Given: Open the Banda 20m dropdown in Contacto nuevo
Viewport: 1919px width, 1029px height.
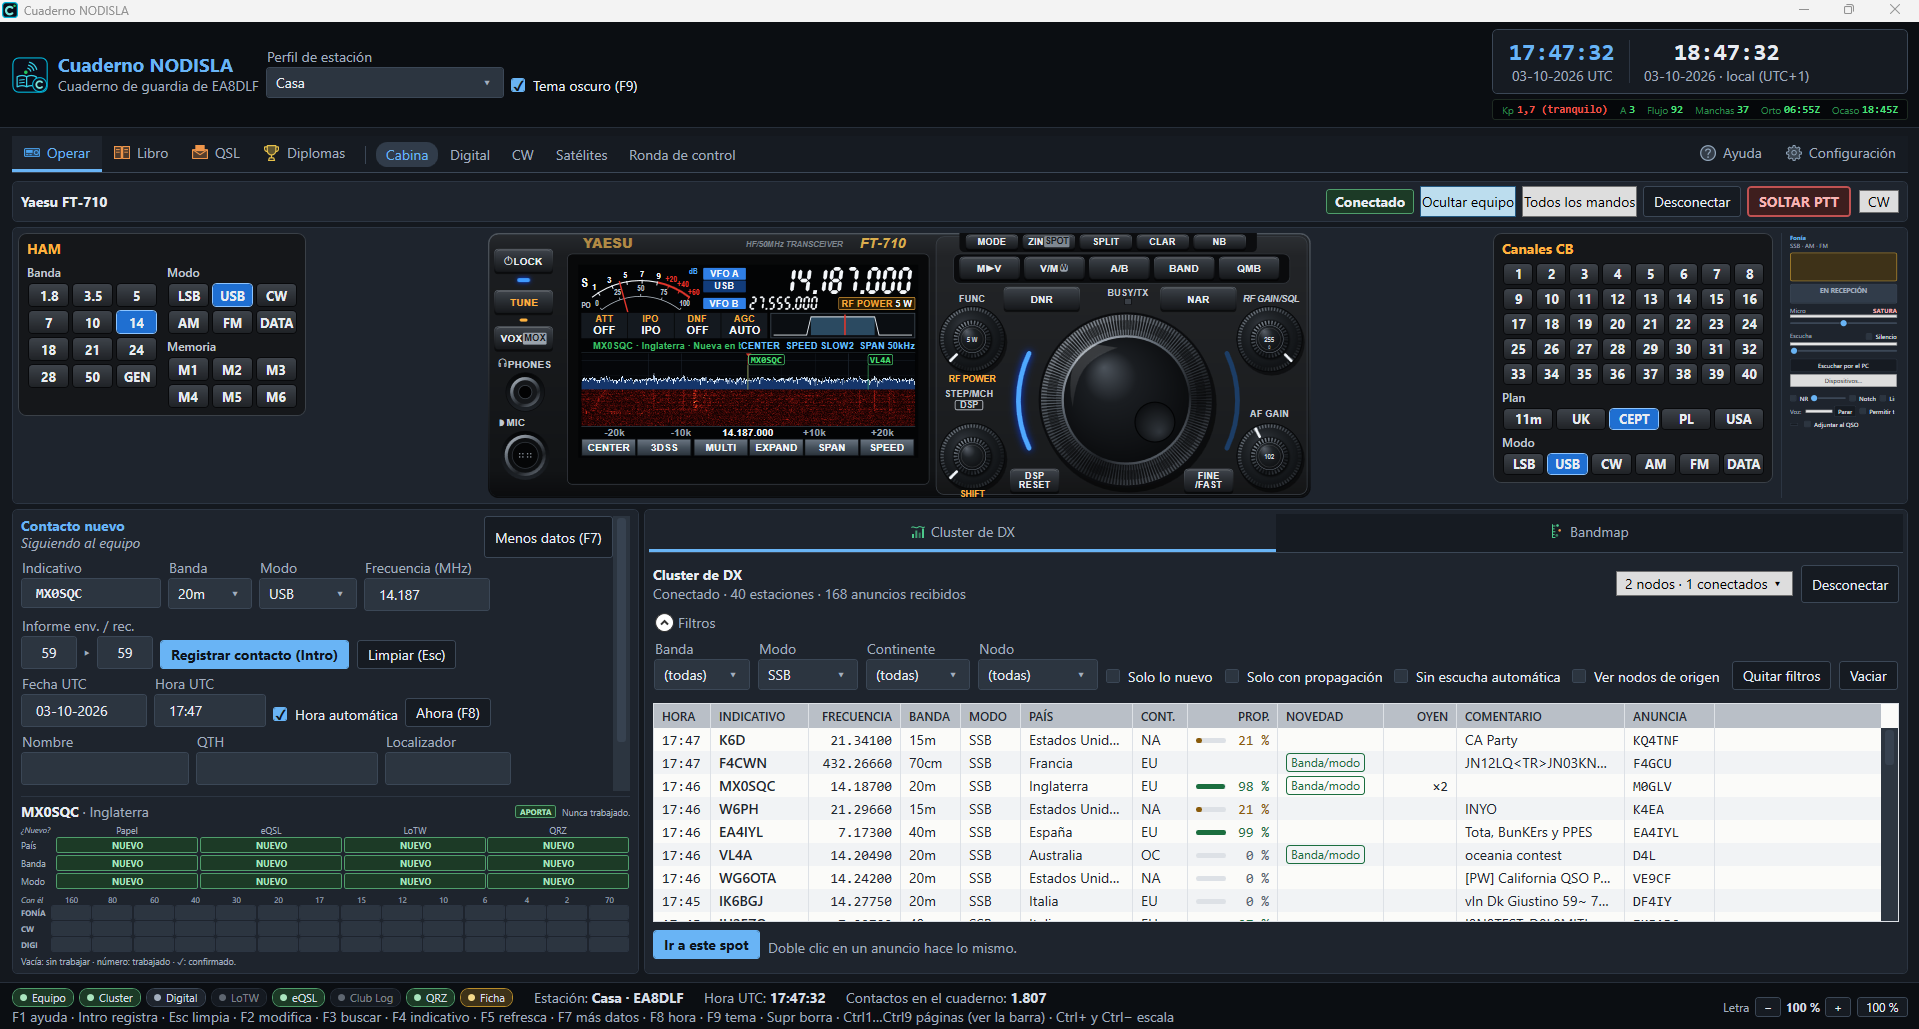Looking at the screenshot, I should [210, 594].
